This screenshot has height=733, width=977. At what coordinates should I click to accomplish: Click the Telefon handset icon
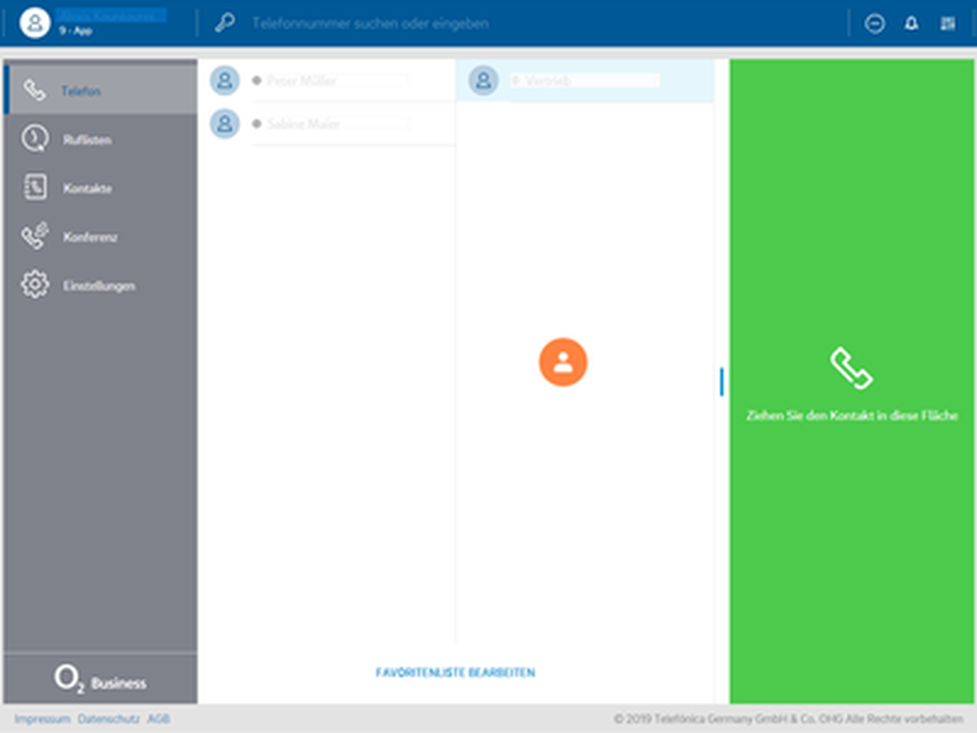pyautogui.click(x=35, y=90)
